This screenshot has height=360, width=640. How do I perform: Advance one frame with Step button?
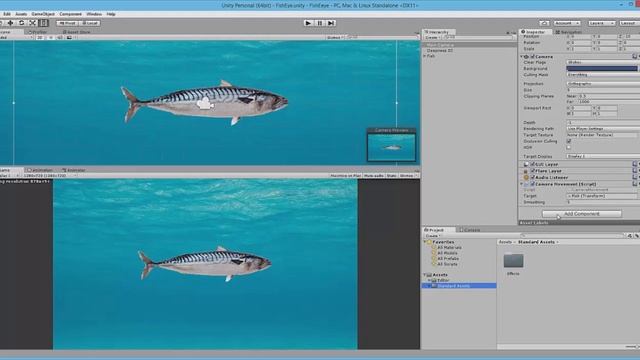(331, 23)
